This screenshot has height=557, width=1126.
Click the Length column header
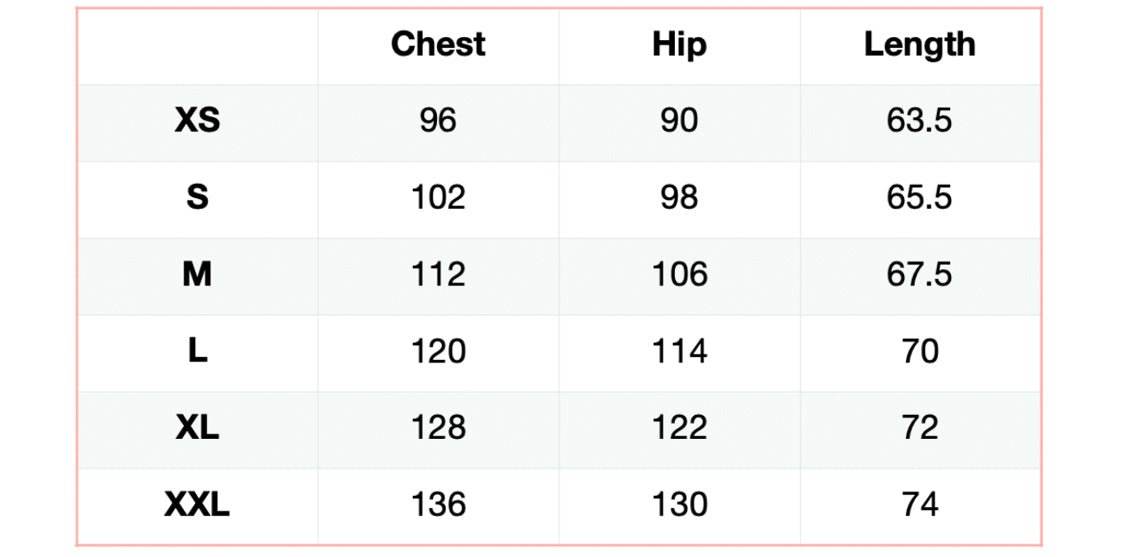coord(919,44)
